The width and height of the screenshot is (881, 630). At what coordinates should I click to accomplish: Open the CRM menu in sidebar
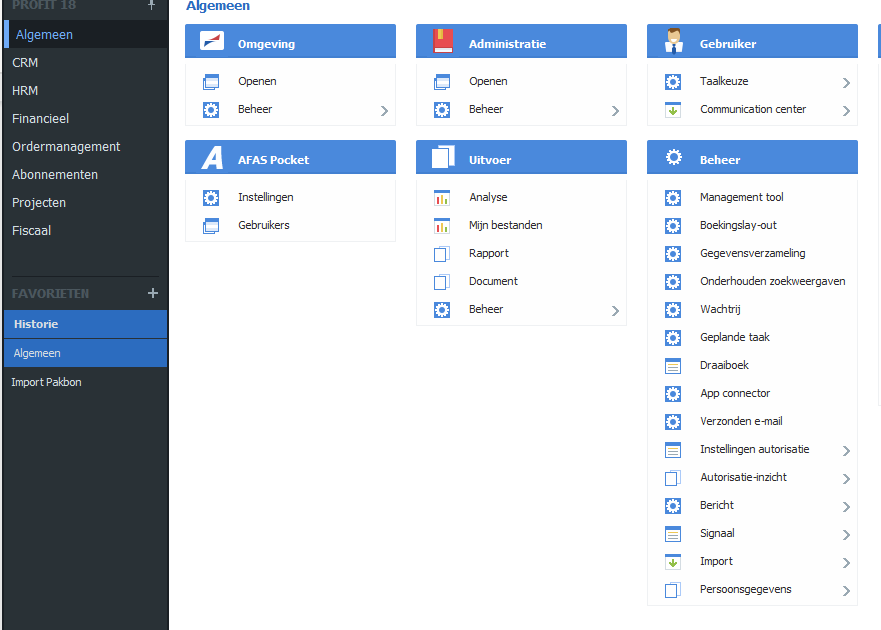(x=25, y=63)
